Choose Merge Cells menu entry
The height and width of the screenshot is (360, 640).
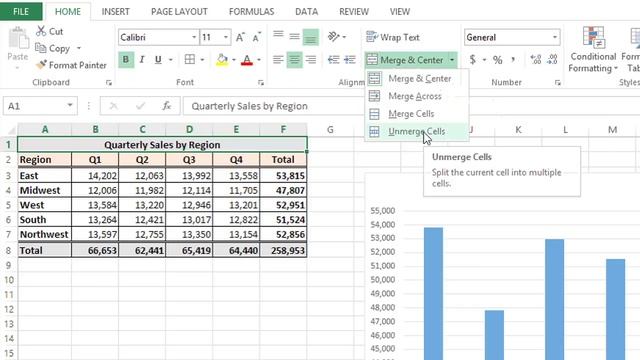click(416, 114)
